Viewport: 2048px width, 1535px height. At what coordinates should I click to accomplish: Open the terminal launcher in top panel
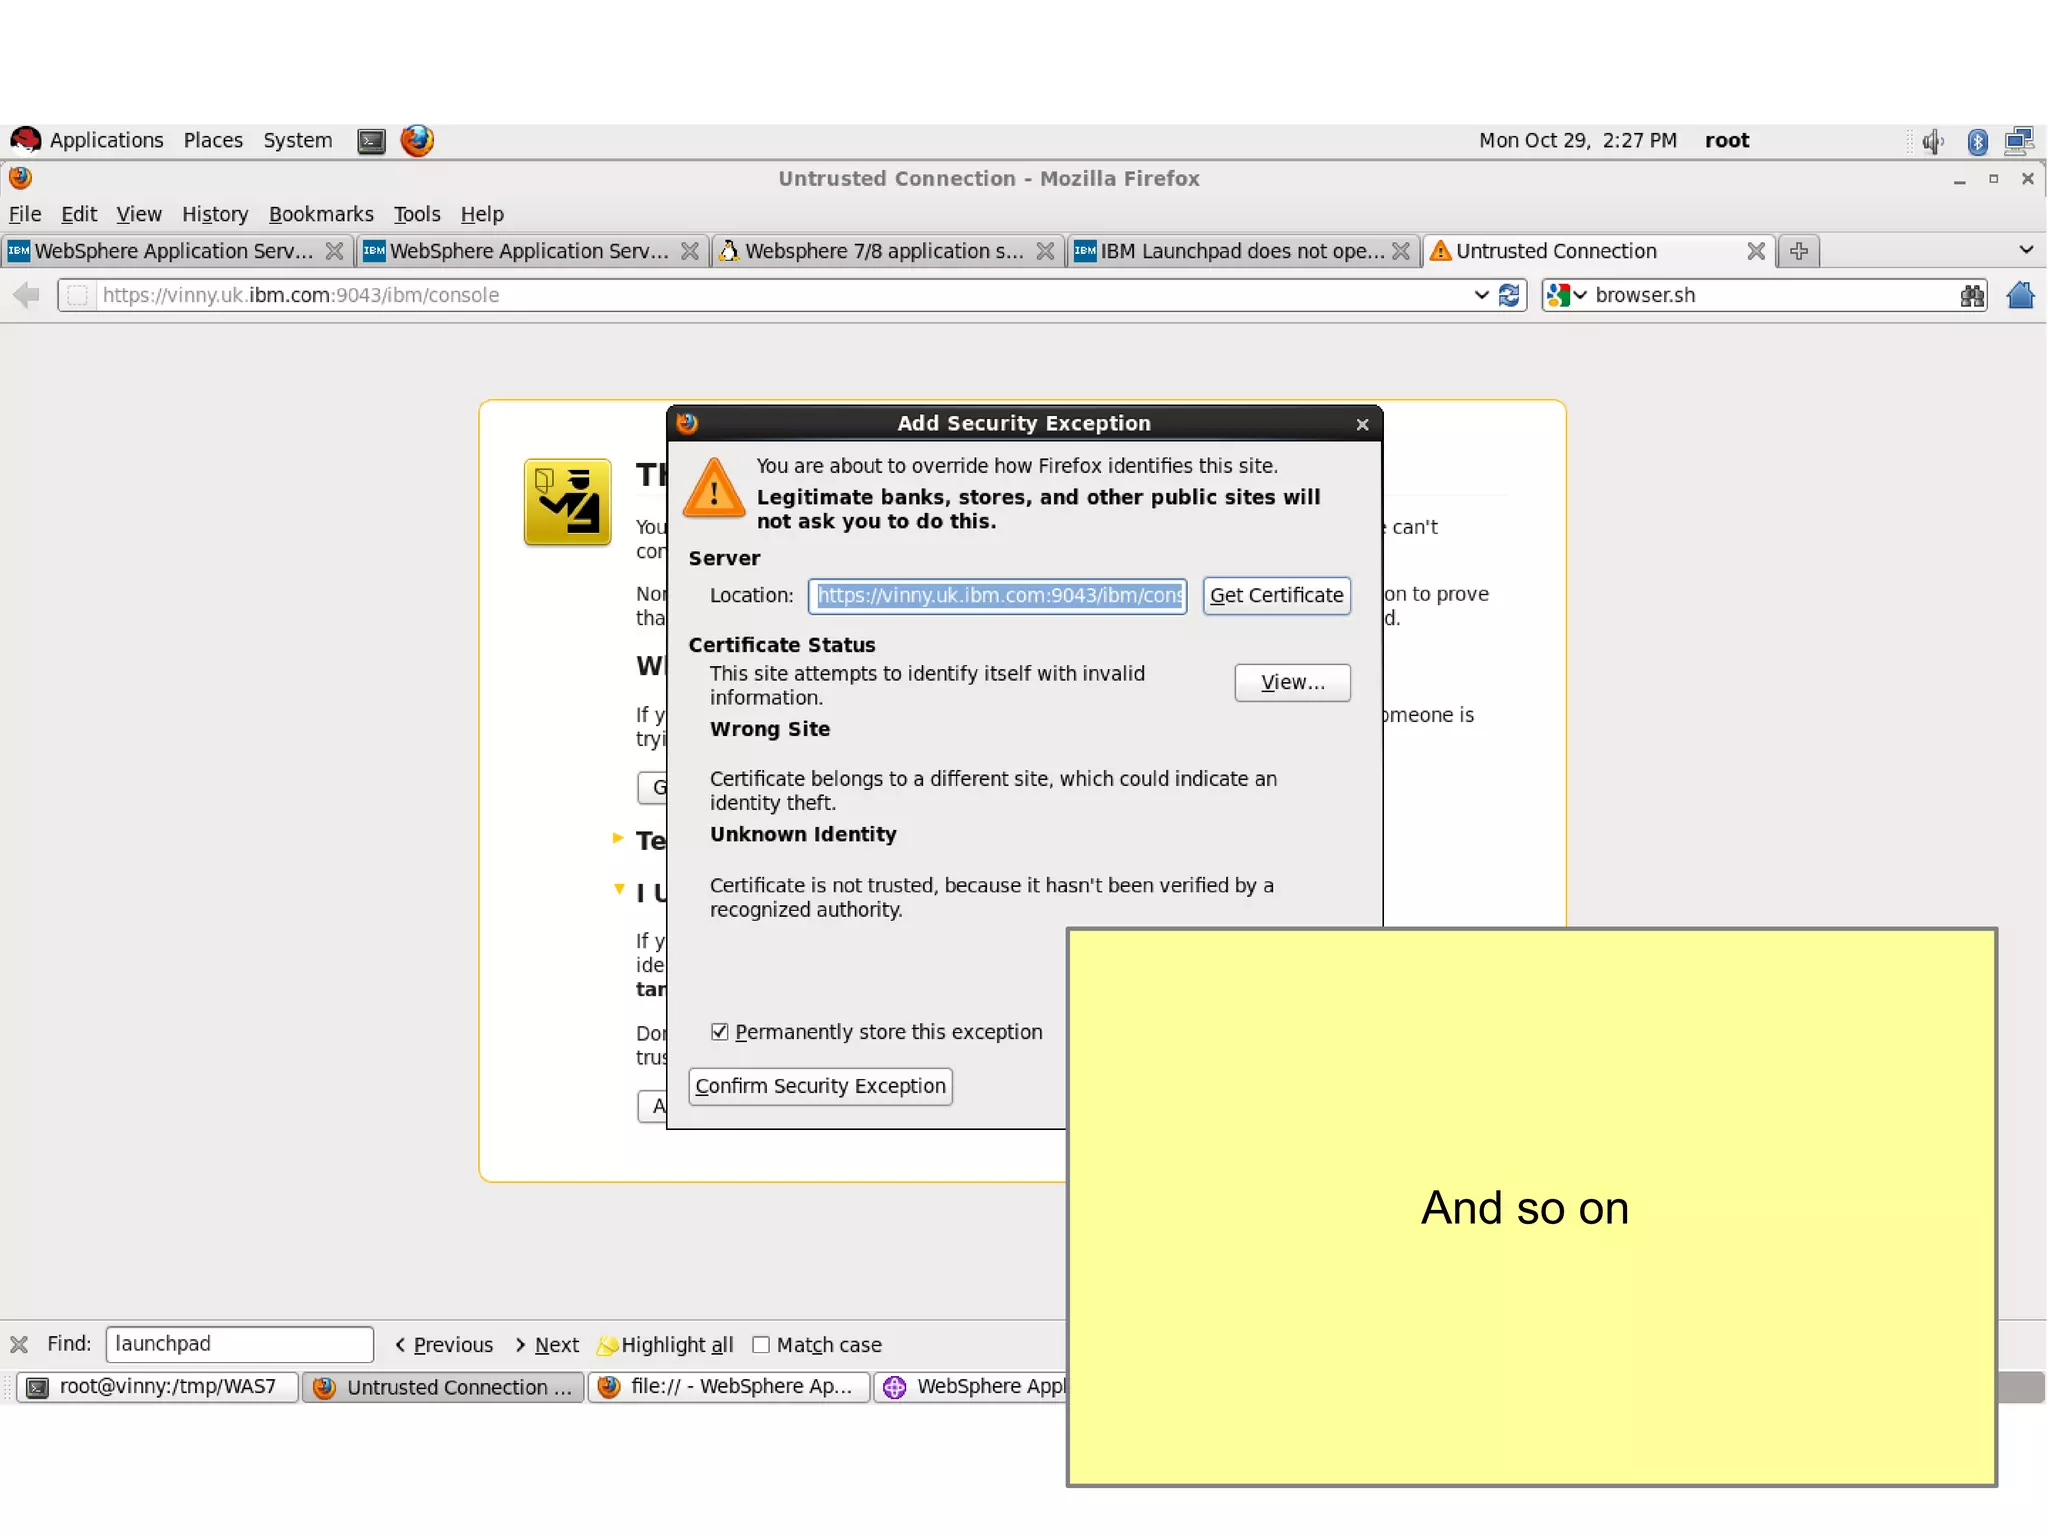coord(371,141)
